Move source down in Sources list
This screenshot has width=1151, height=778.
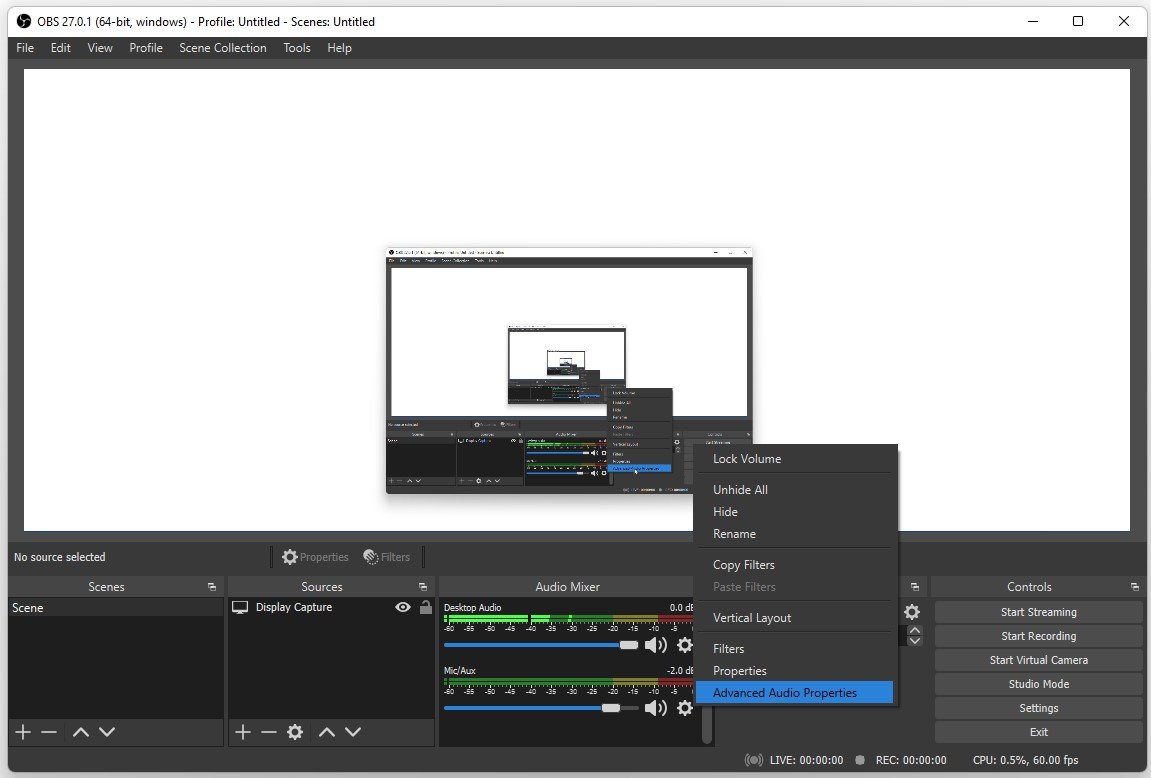[353, 732]
